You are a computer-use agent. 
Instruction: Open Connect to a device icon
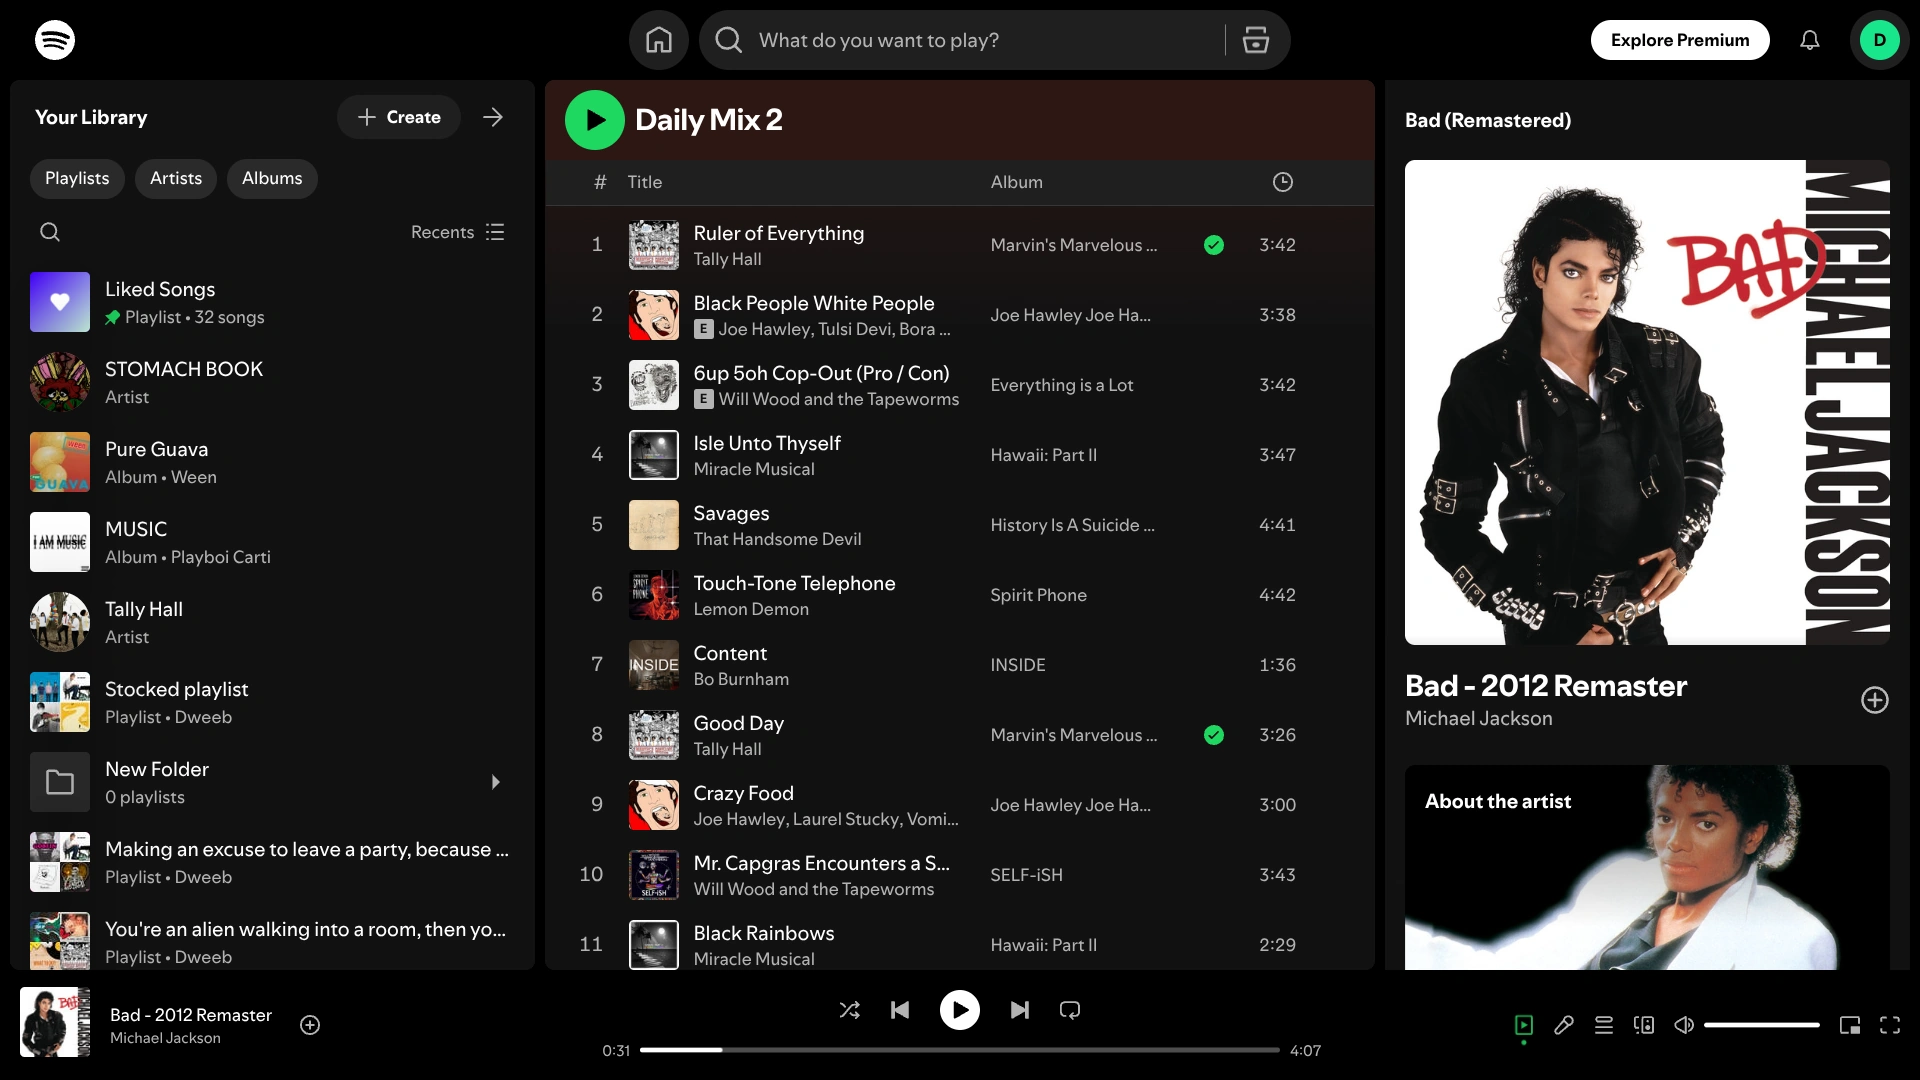[x=1644, y=1025]
